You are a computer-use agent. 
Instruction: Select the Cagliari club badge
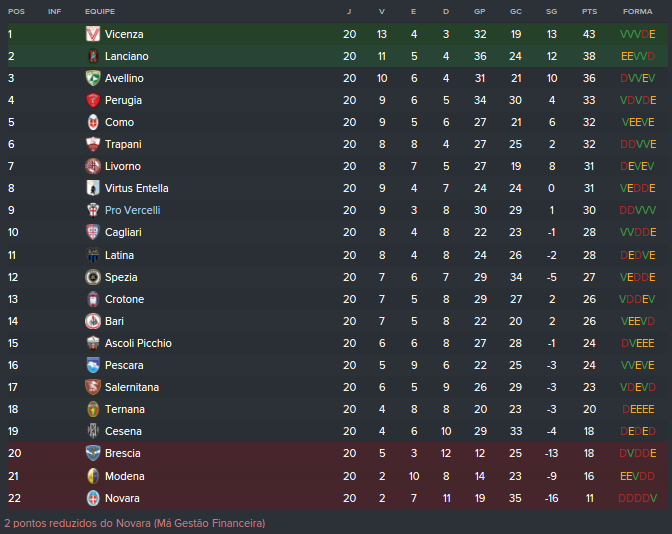coord(93,232)
